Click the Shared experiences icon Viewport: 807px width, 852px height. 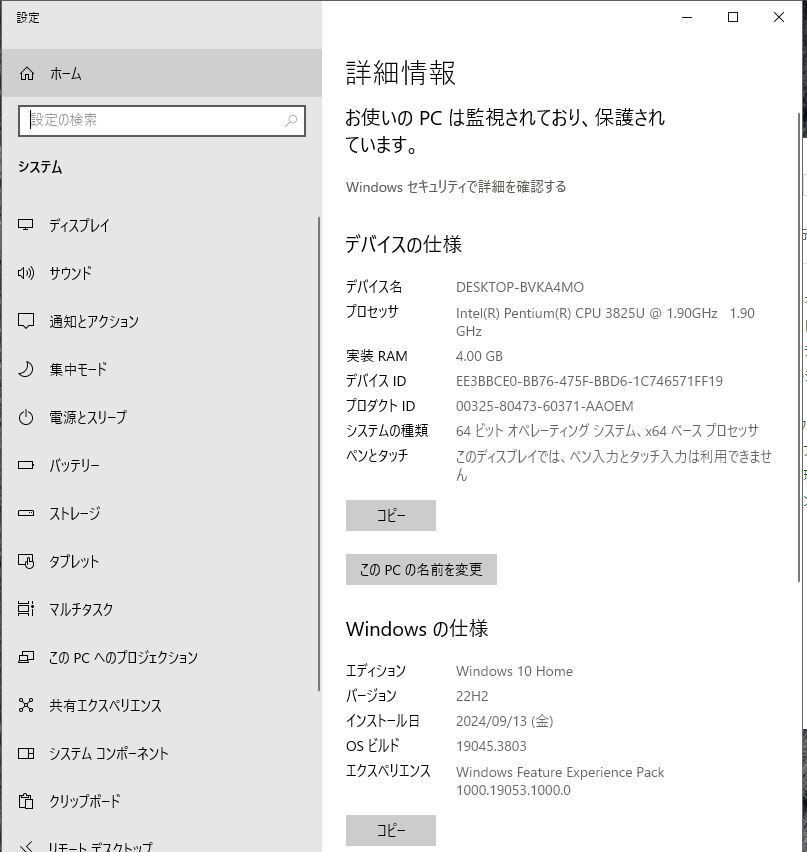pos(26,705)
